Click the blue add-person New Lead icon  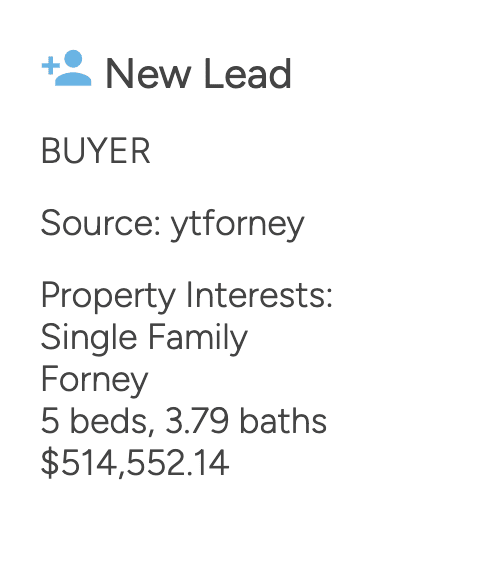click(x=66, y=68)
